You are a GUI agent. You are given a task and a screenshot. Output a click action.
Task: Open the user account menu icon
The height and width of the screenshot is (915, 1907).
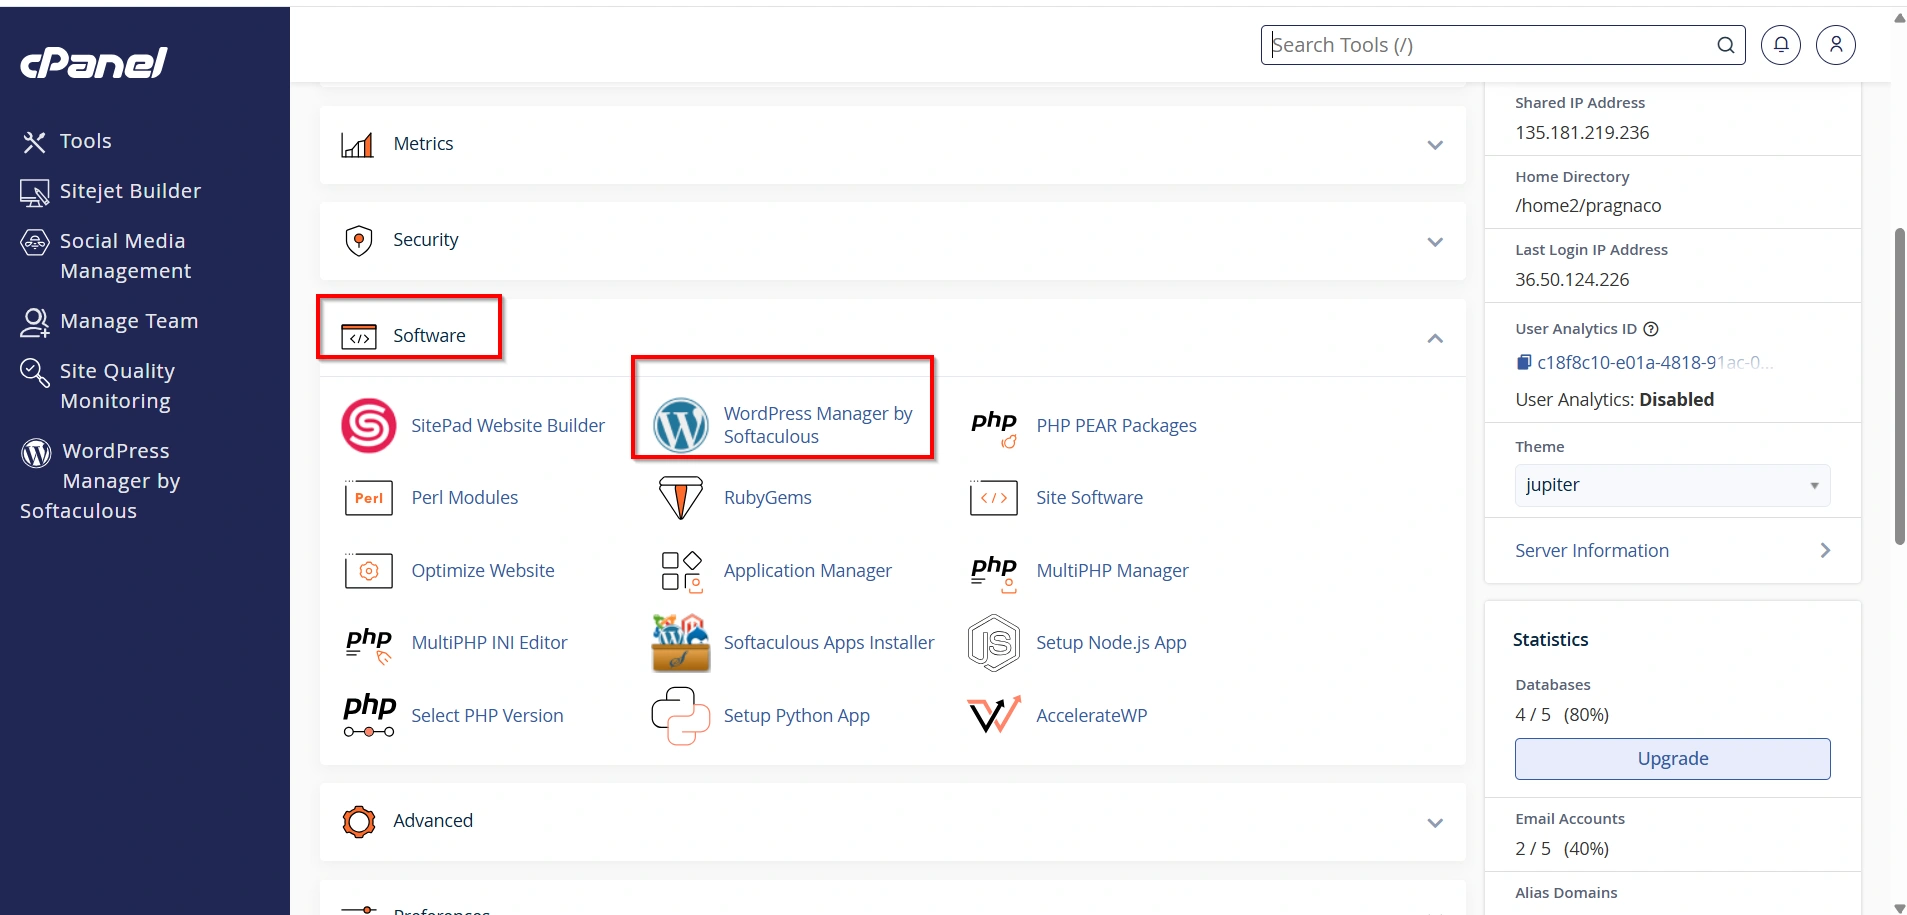1836,45
